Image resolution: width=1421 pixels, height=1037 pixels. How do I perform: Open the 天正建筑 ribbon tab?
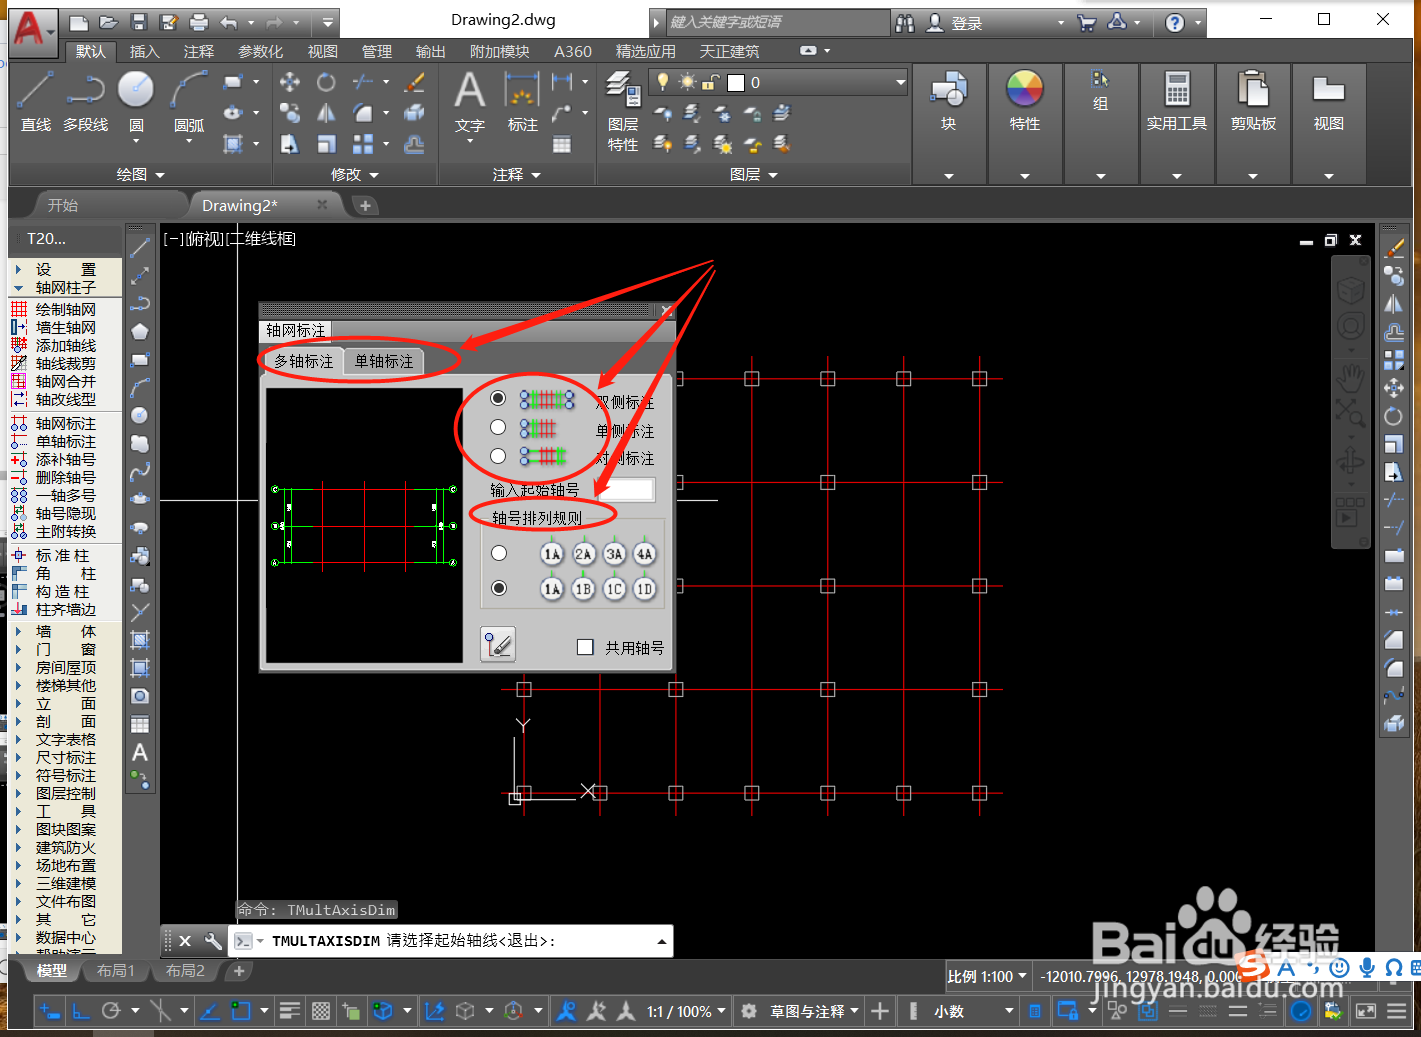point(729,51)
